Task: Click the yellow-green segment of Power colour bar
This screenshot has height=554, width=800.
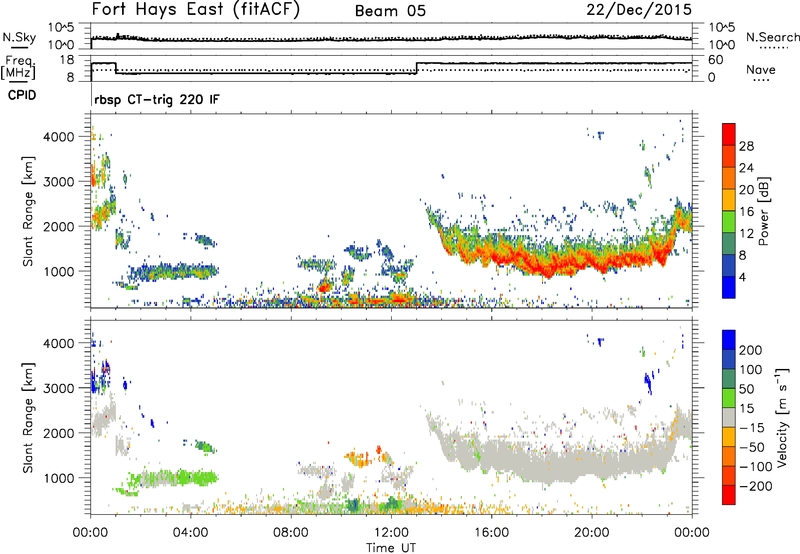Action: click(x=729, y=222)
